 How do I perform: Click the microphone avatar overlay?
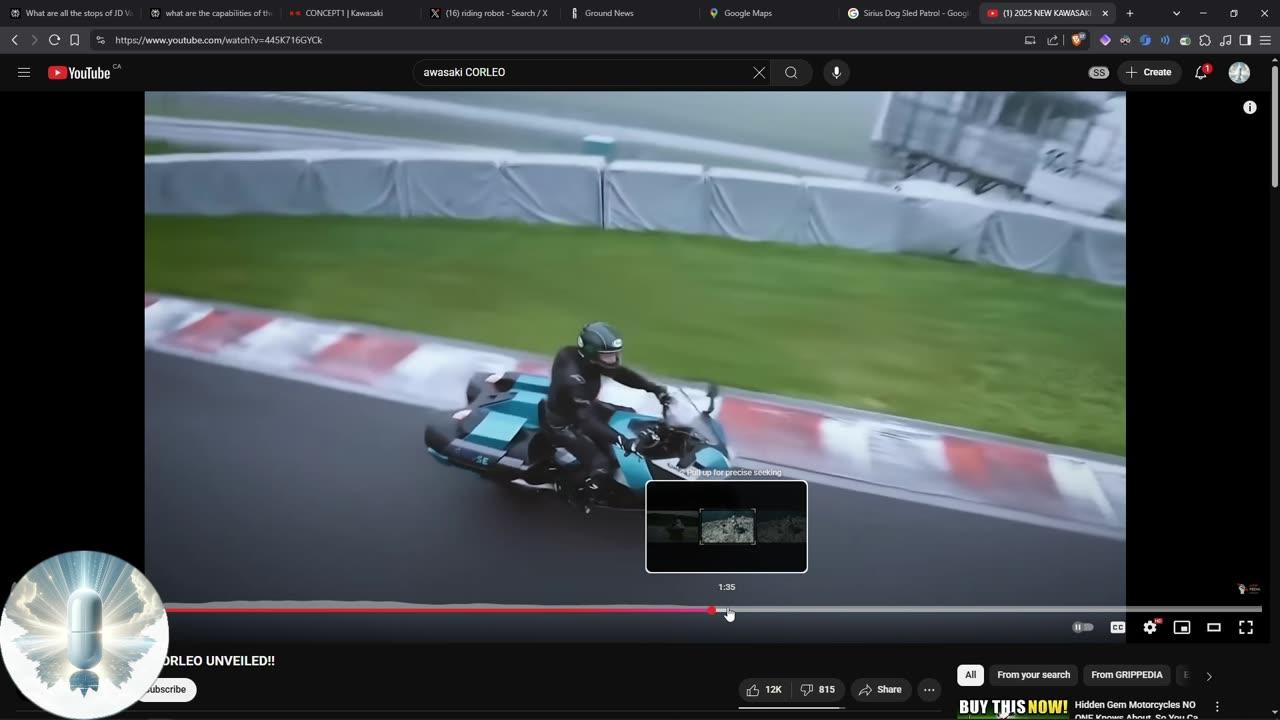coord(85,635)
